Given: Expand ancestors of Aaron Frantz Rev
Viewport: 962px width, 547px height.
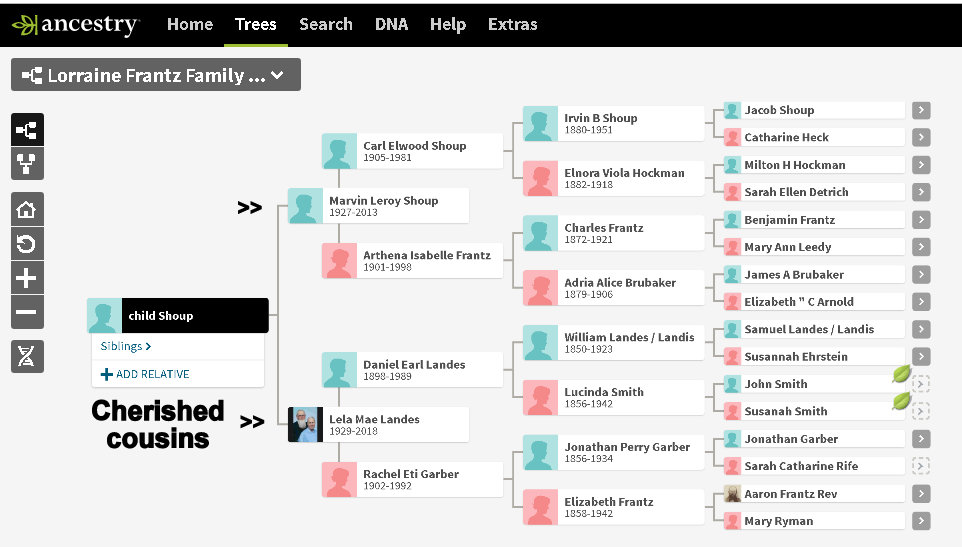Looking at the screenshot, I should coord(921,494).
